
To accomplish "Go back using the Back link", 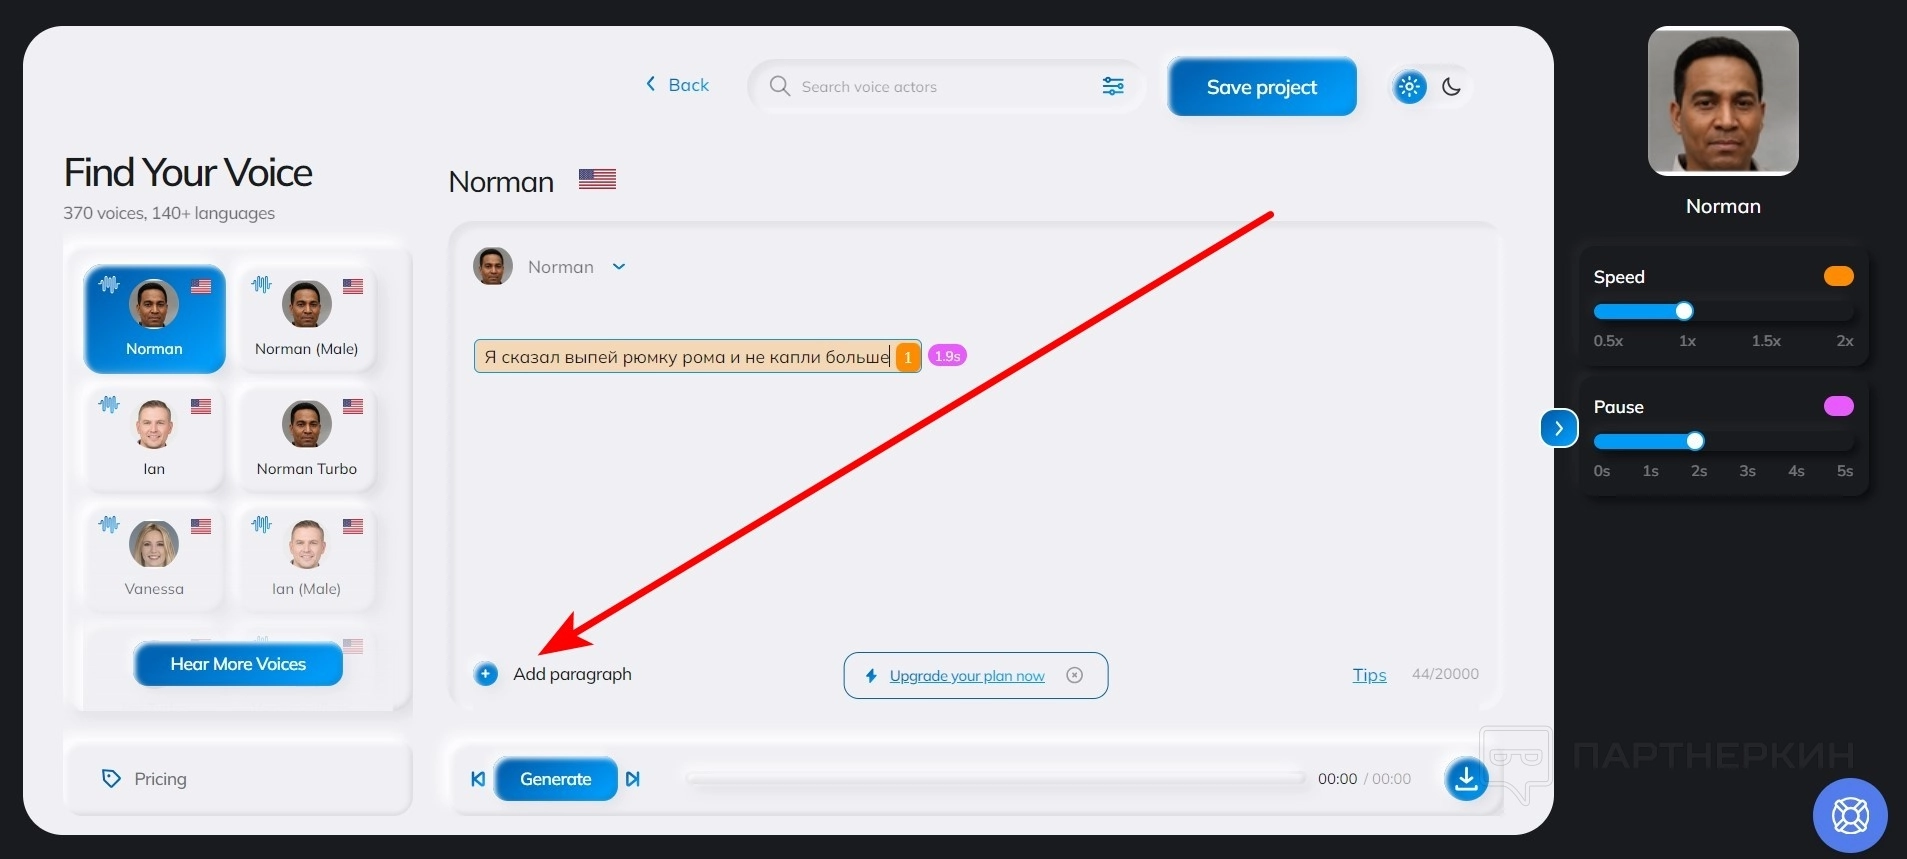I will [x=677, y=85].
